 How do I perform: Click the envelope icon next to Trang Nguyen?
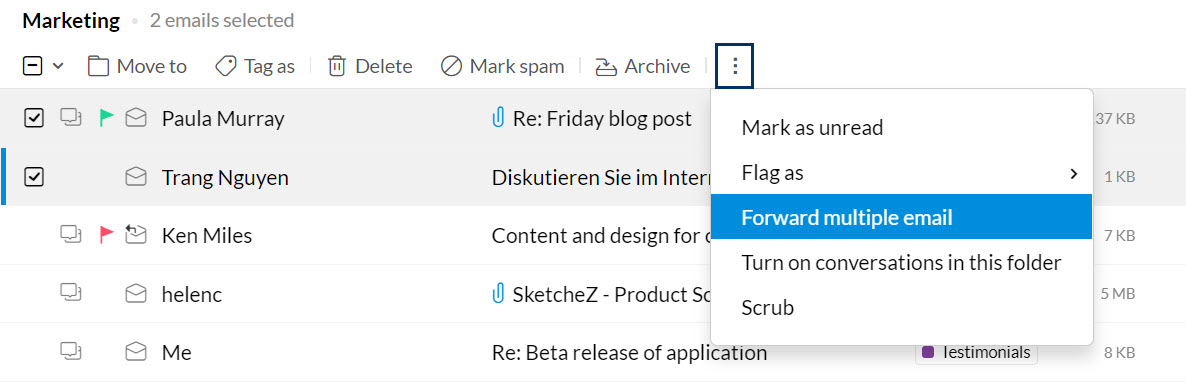pyautogui.click(x=135, y=177)
